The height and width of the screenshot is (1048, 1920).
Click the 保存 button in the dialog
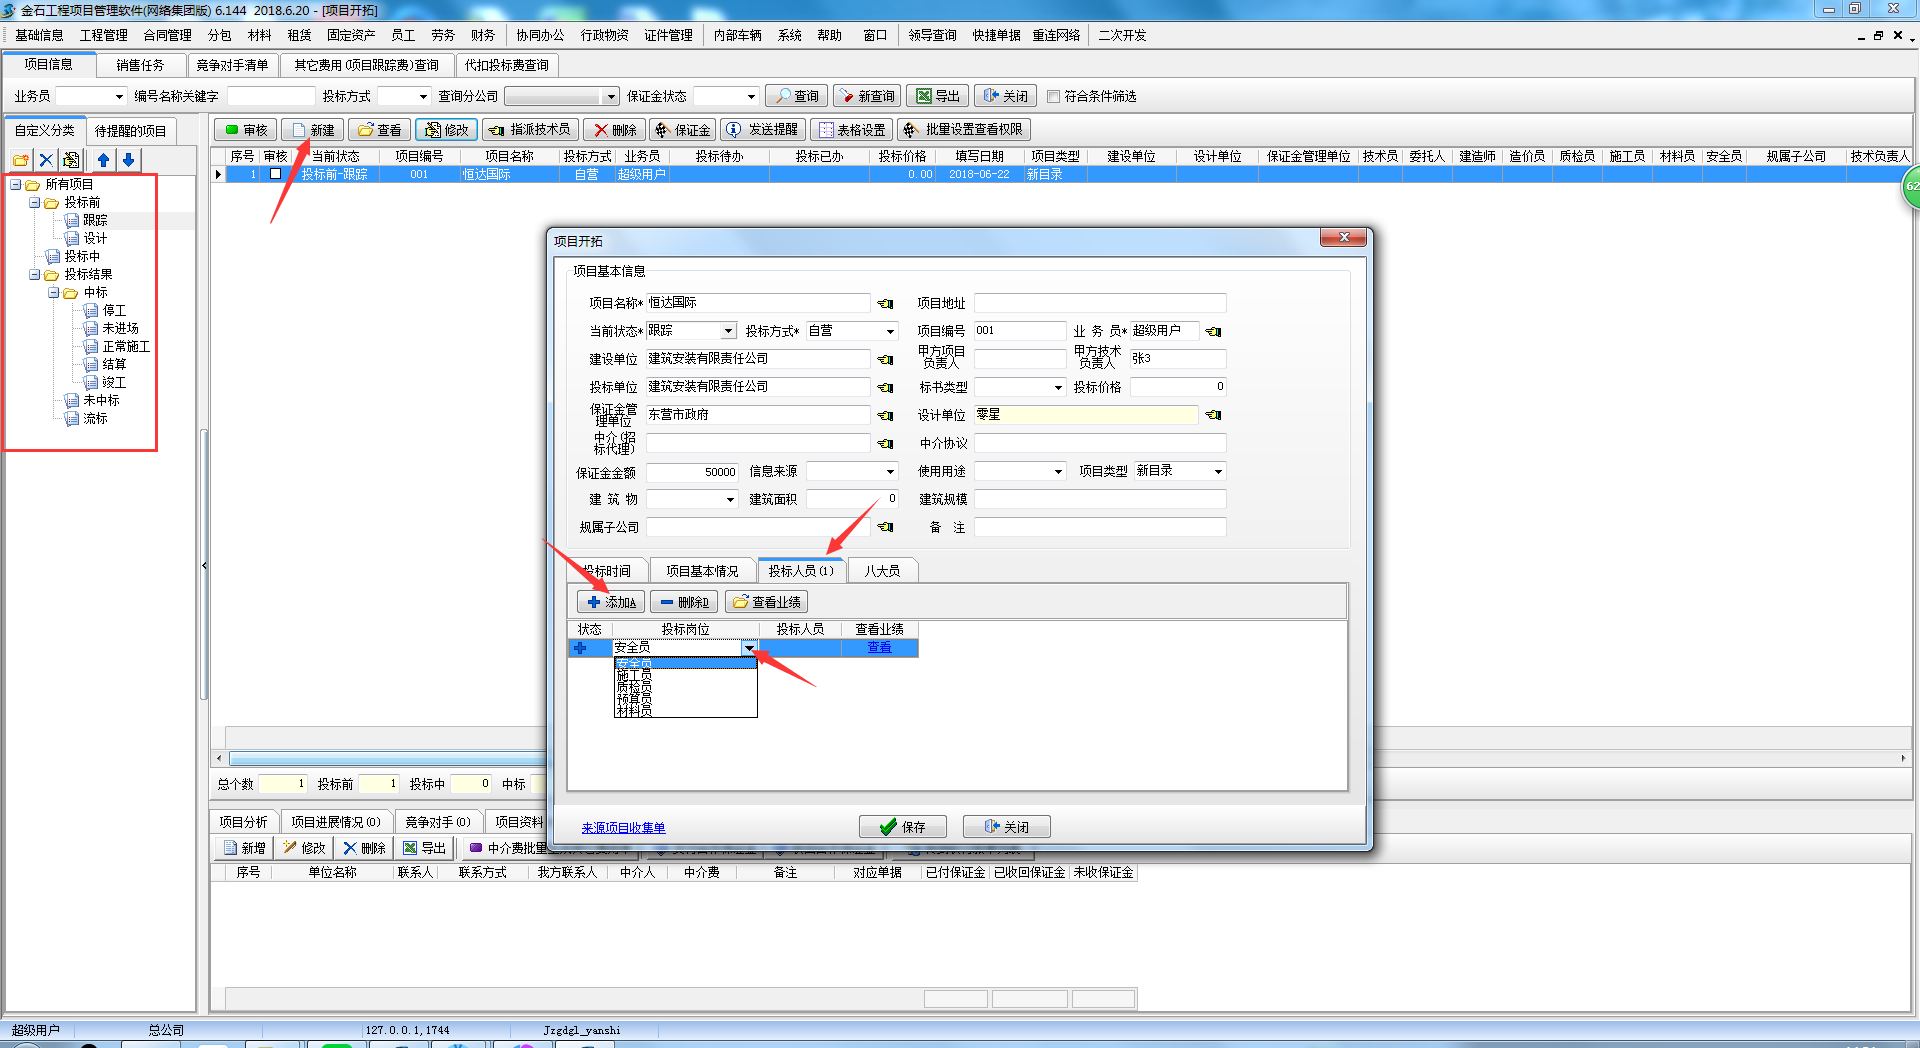(x=903, y=827)
